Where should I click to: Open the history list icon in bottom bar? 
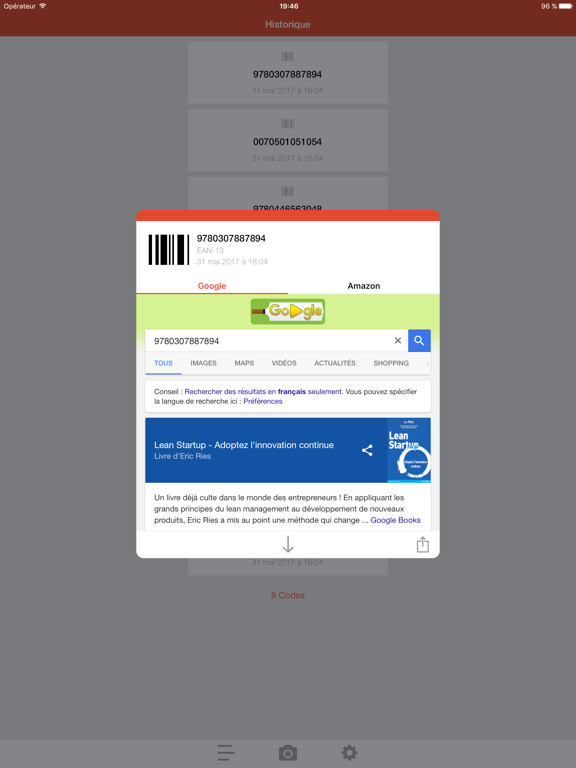226,752
